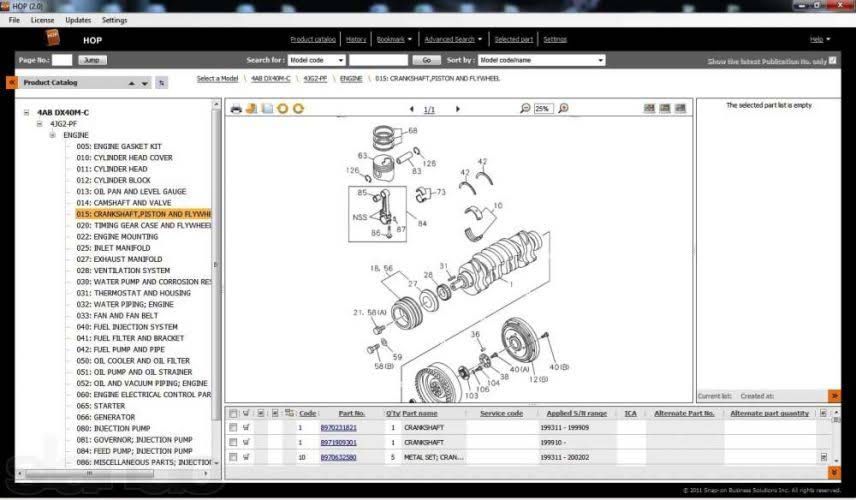Select the first layout view icon
Image resolution: width=856 pixels, height=500 pixels.
[649, 108]
